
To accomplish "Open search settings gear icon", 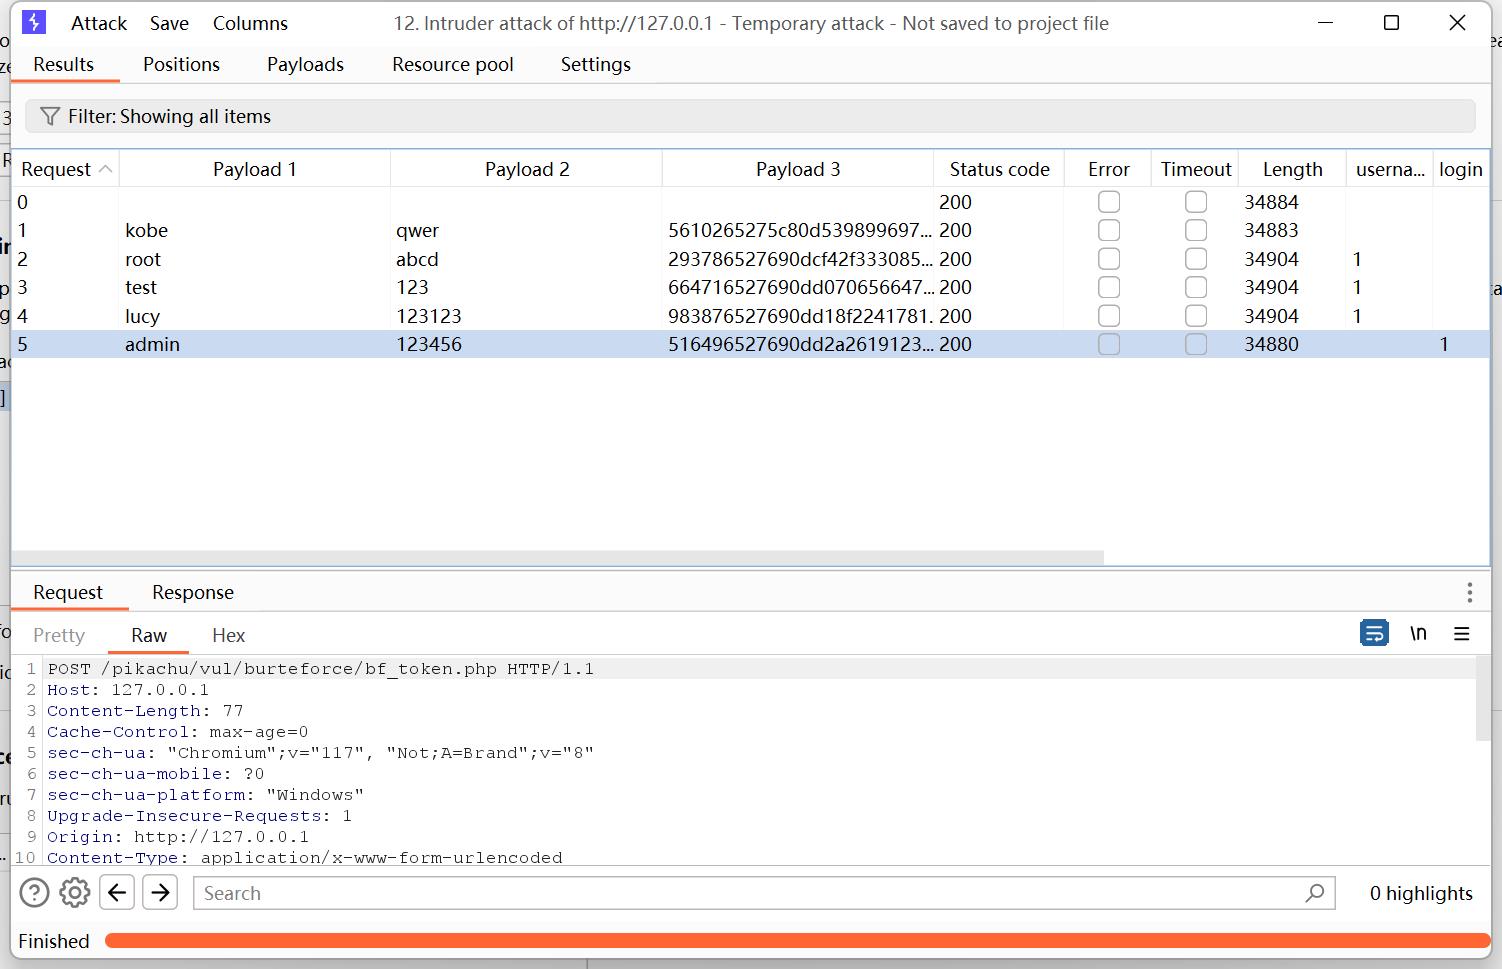I will pyautogui.click(x=75, y=892).
